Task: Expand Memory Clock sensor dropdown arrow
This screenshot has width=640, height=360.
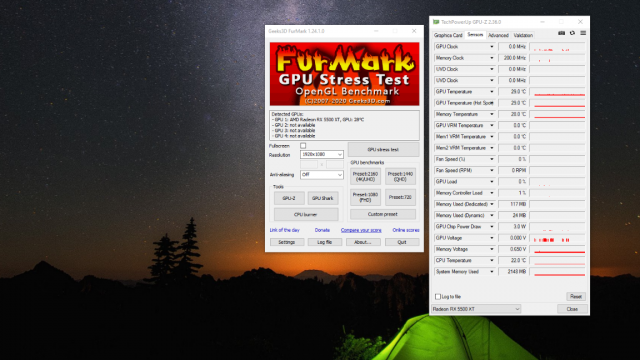Action: [x=491, y=58]
